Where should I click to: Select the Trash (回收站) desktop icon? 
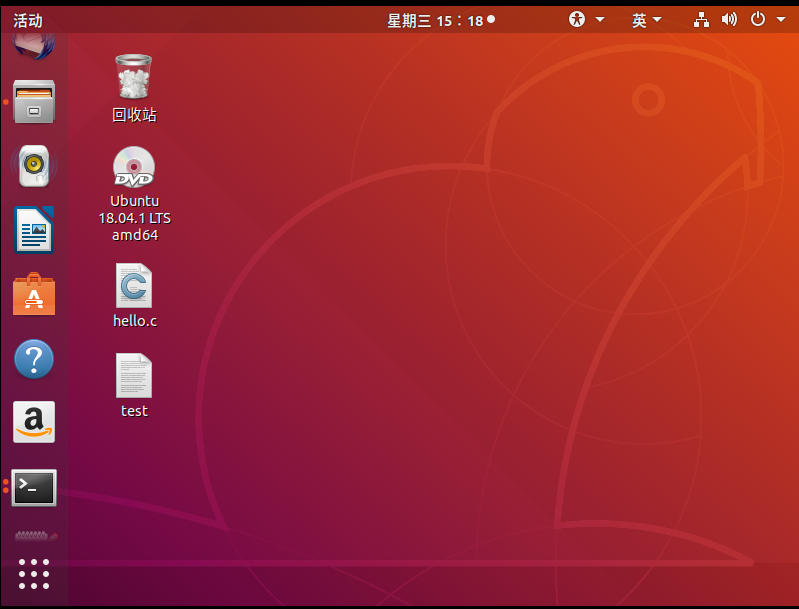134,76
